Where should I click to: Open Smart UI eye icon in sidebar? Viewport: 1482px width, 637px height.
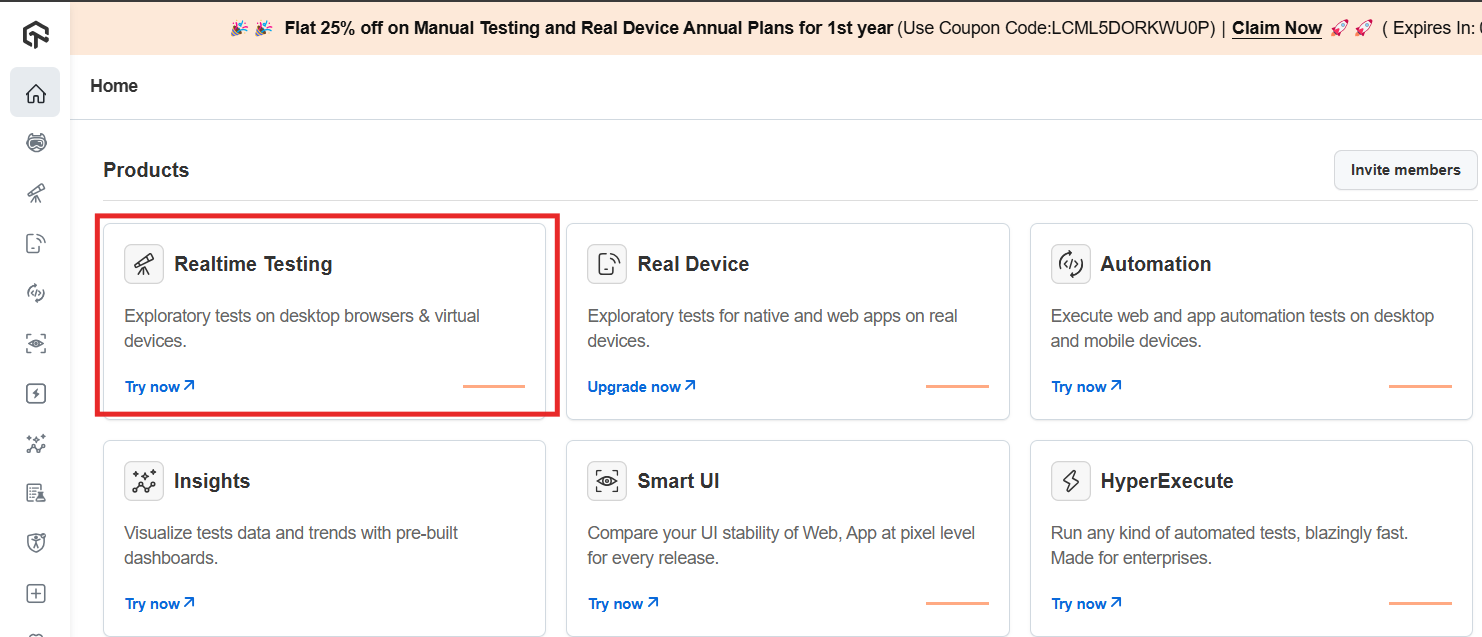36,343
